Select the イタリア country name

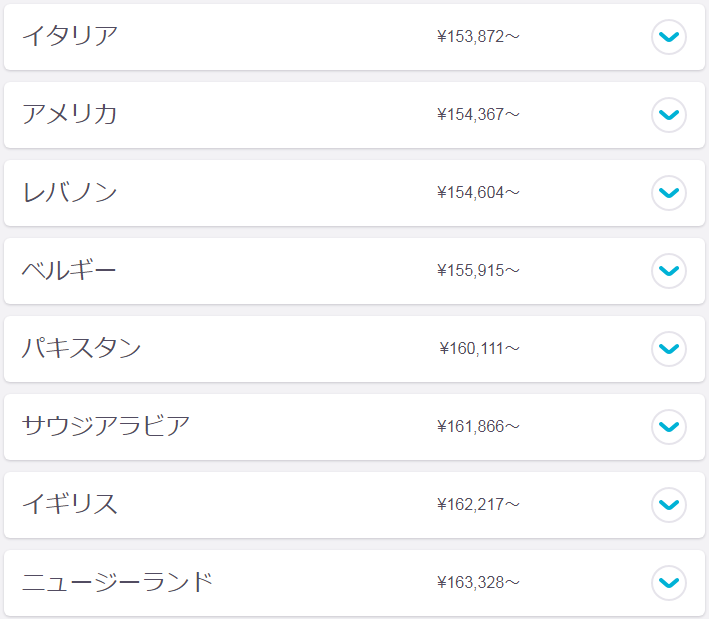pos(70,36)
